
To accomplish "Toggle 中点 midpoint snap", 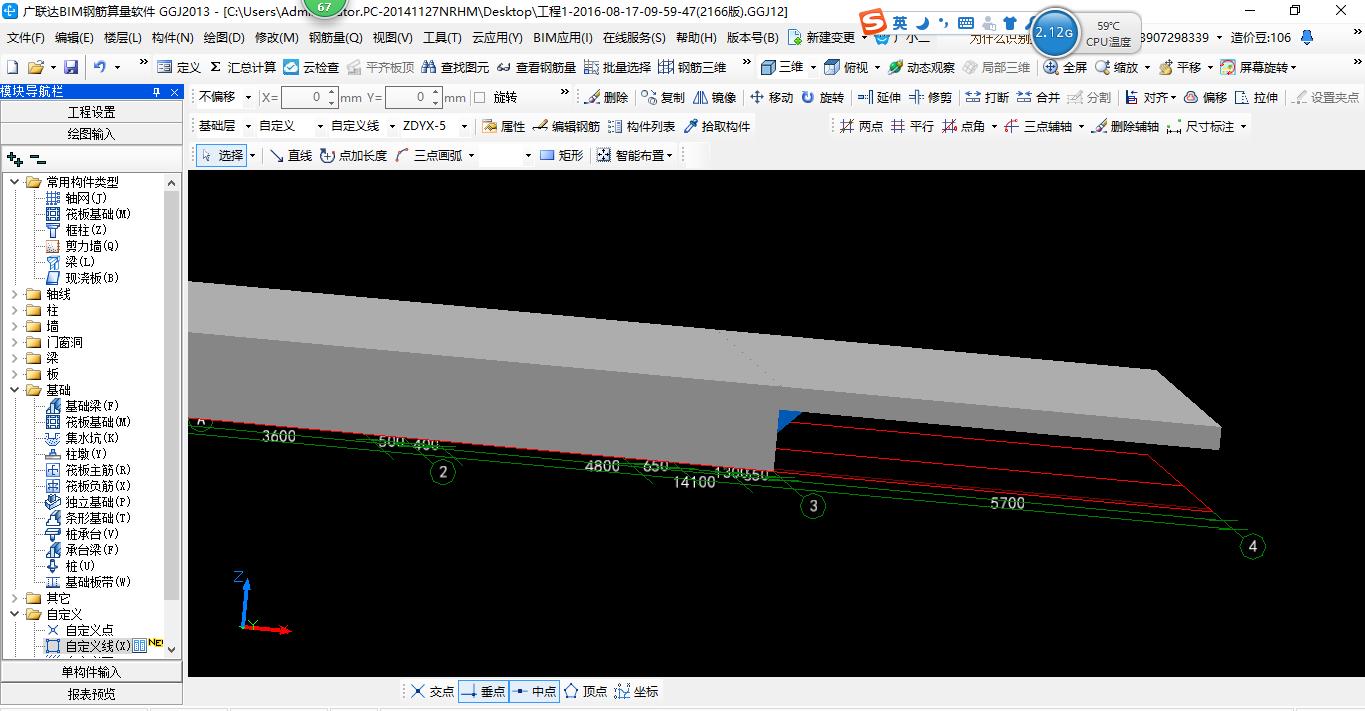I will point(534,691).
